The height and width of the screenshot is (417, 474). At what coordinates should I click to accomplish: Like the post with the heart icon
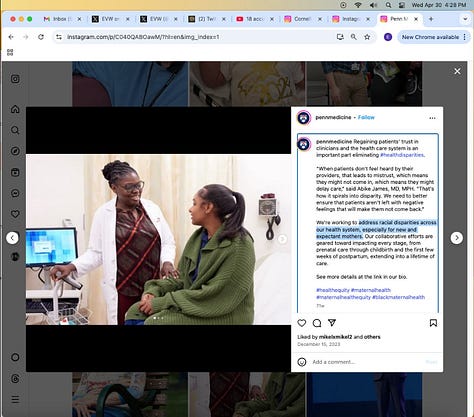pos(302,323)
